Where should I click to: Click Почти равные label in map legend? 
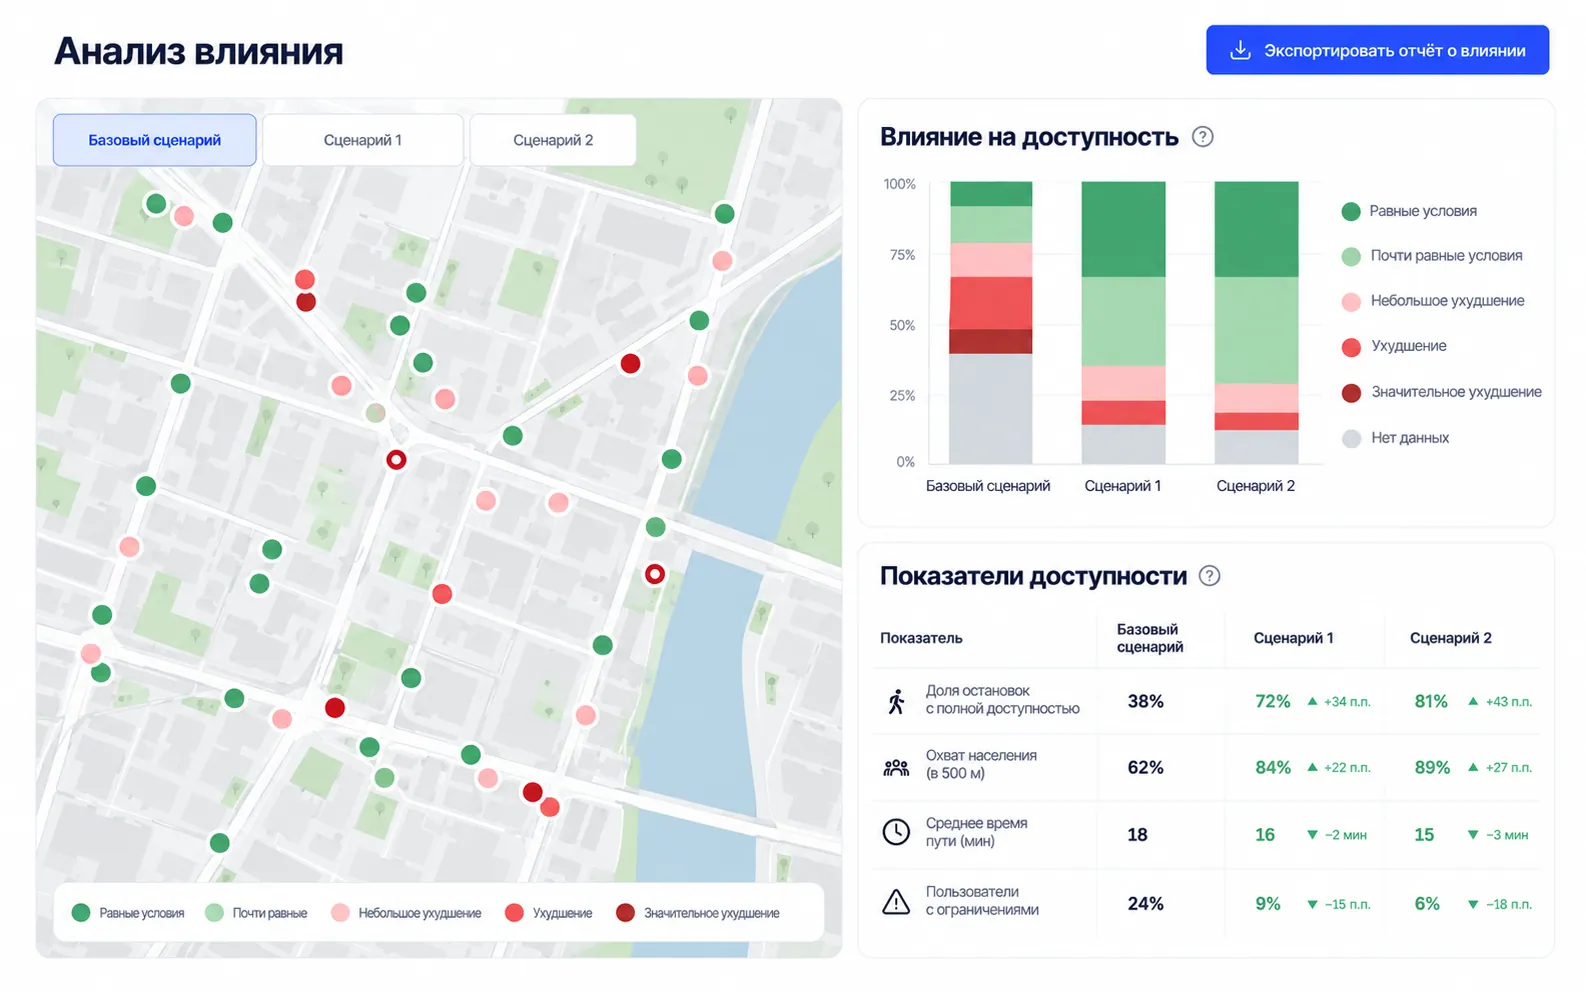point(270,913)
